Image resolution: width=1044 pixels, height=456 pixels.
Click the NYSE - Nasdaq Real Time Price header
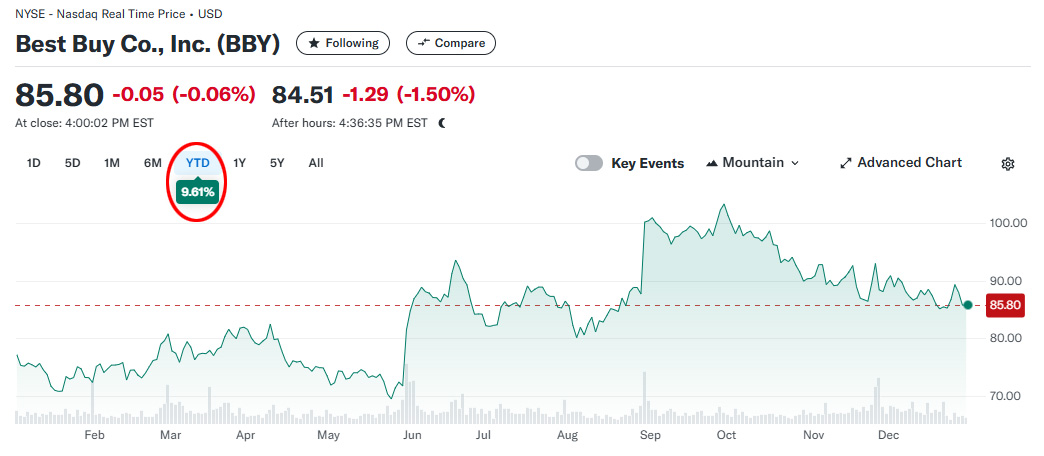[x=119, y=13]
